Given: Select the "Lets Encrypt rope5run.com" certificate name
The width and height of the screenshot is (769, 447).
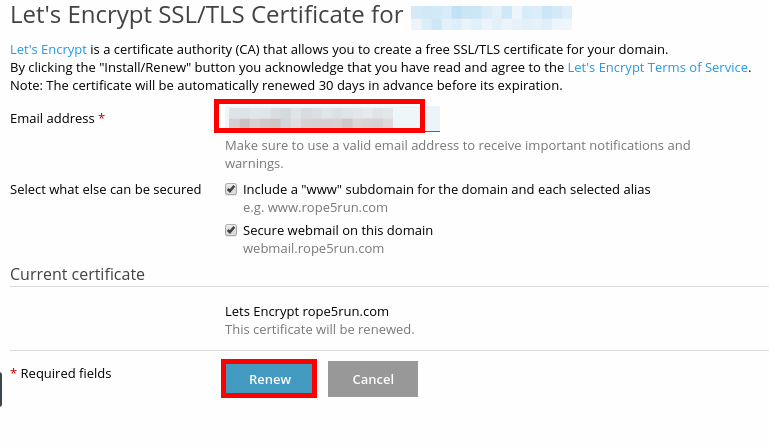Looking at the screenshot, I should pos(306,311).
